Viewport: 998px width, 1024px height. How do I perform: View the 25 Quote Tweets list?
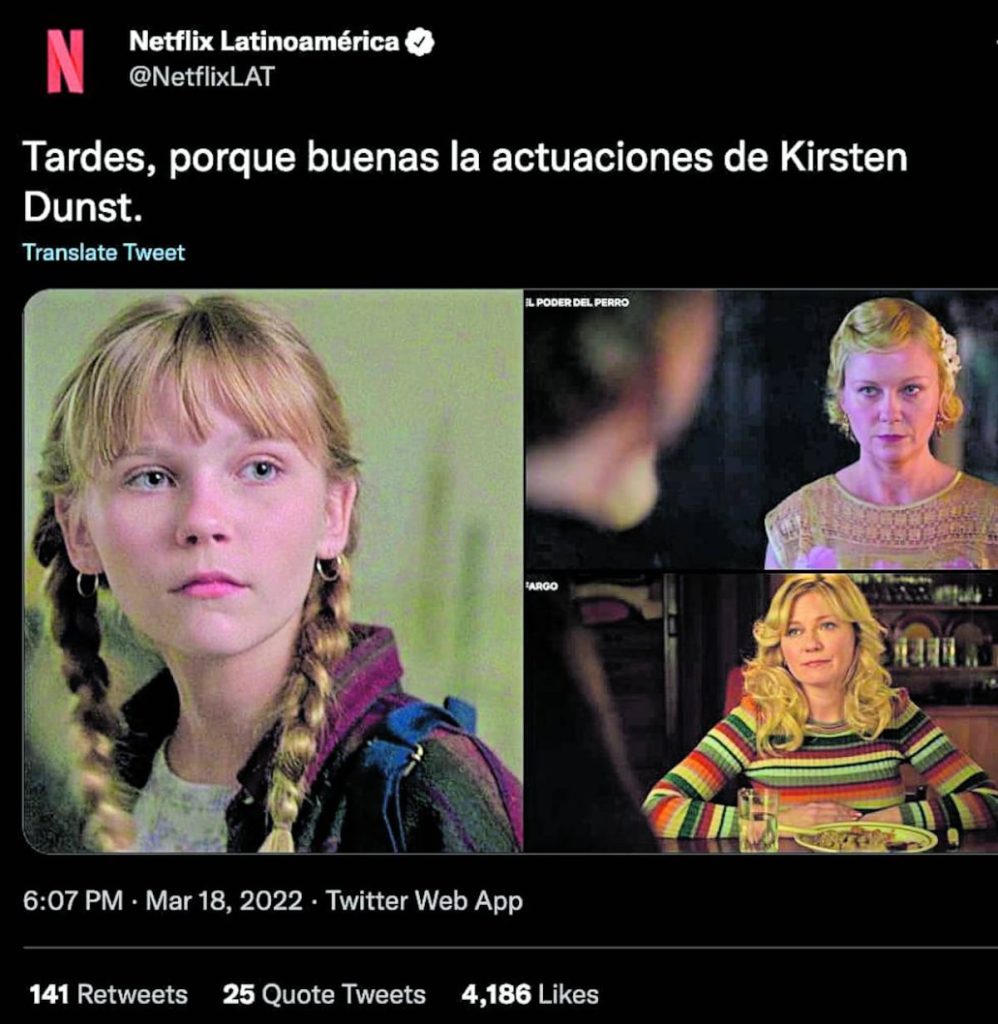tap(324, 995)
